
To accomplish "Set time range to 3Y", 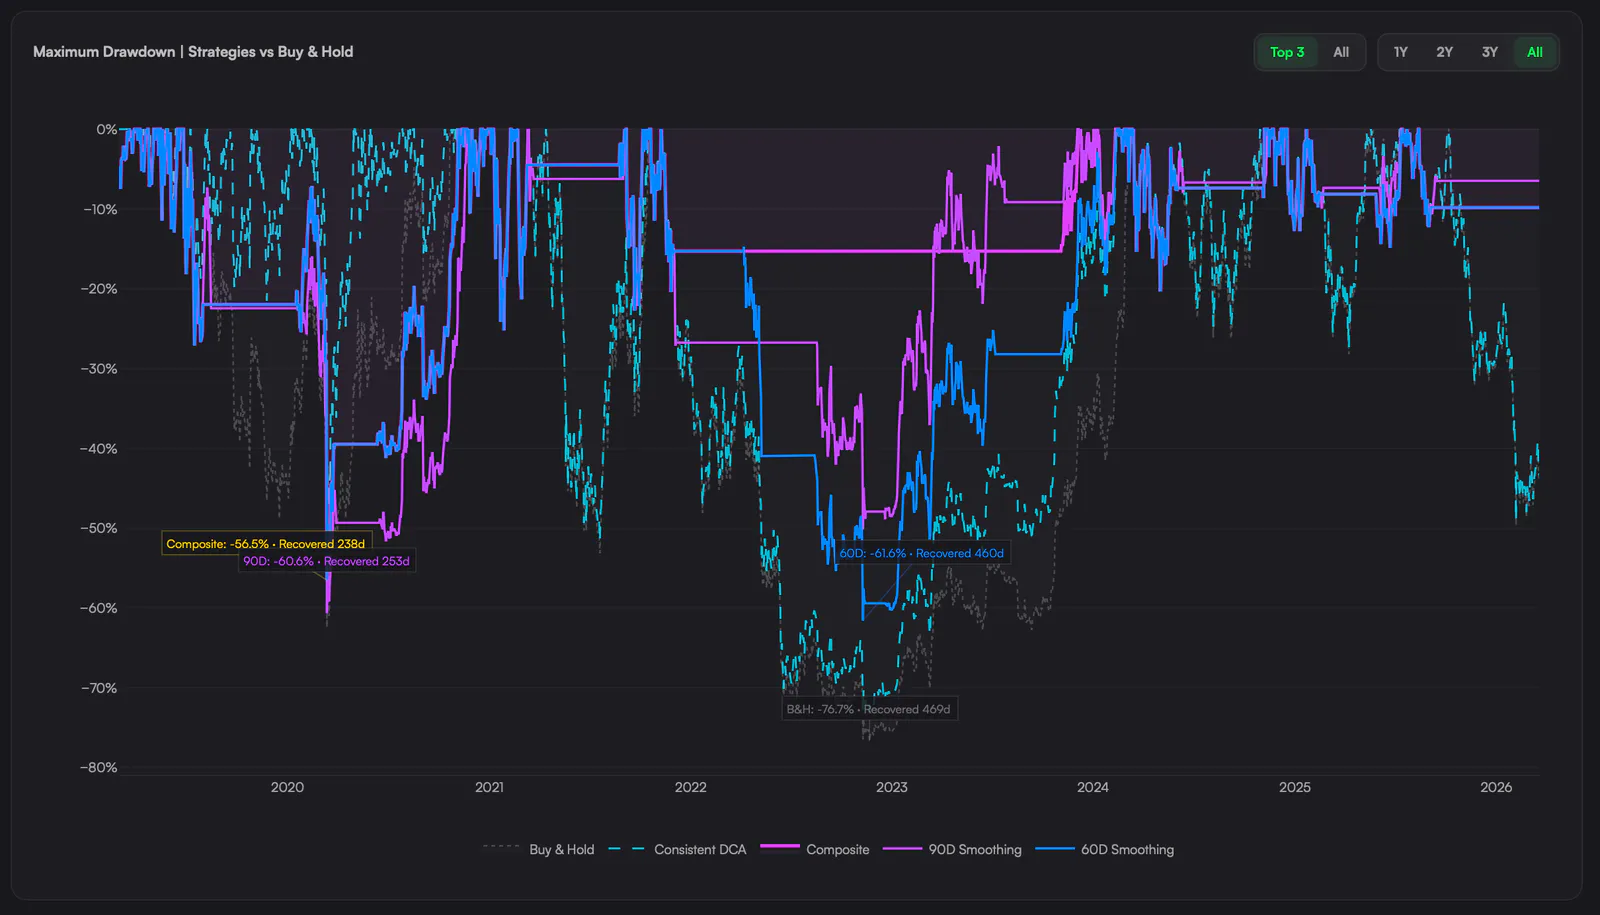I will (x=1489, y=52).
